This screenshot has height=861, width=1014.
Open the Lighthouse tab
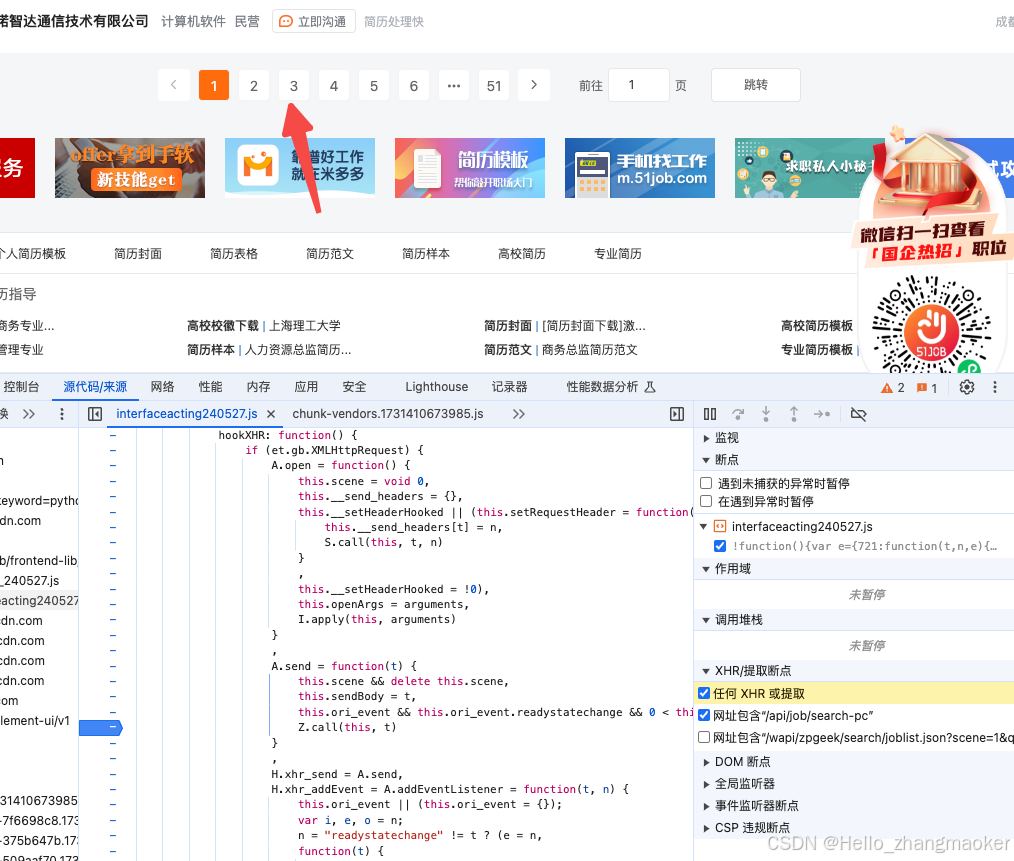[x=437, y=387]
